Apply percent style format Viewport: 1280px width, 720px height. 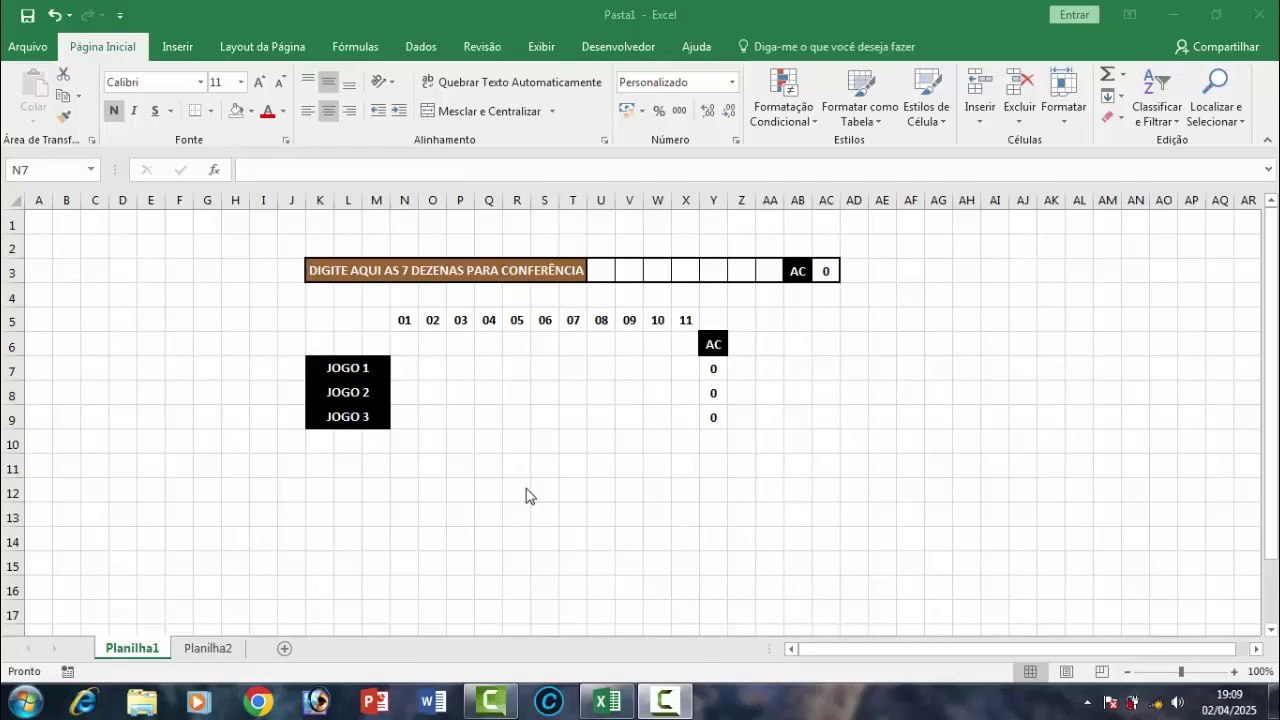[x=659, y=111]
